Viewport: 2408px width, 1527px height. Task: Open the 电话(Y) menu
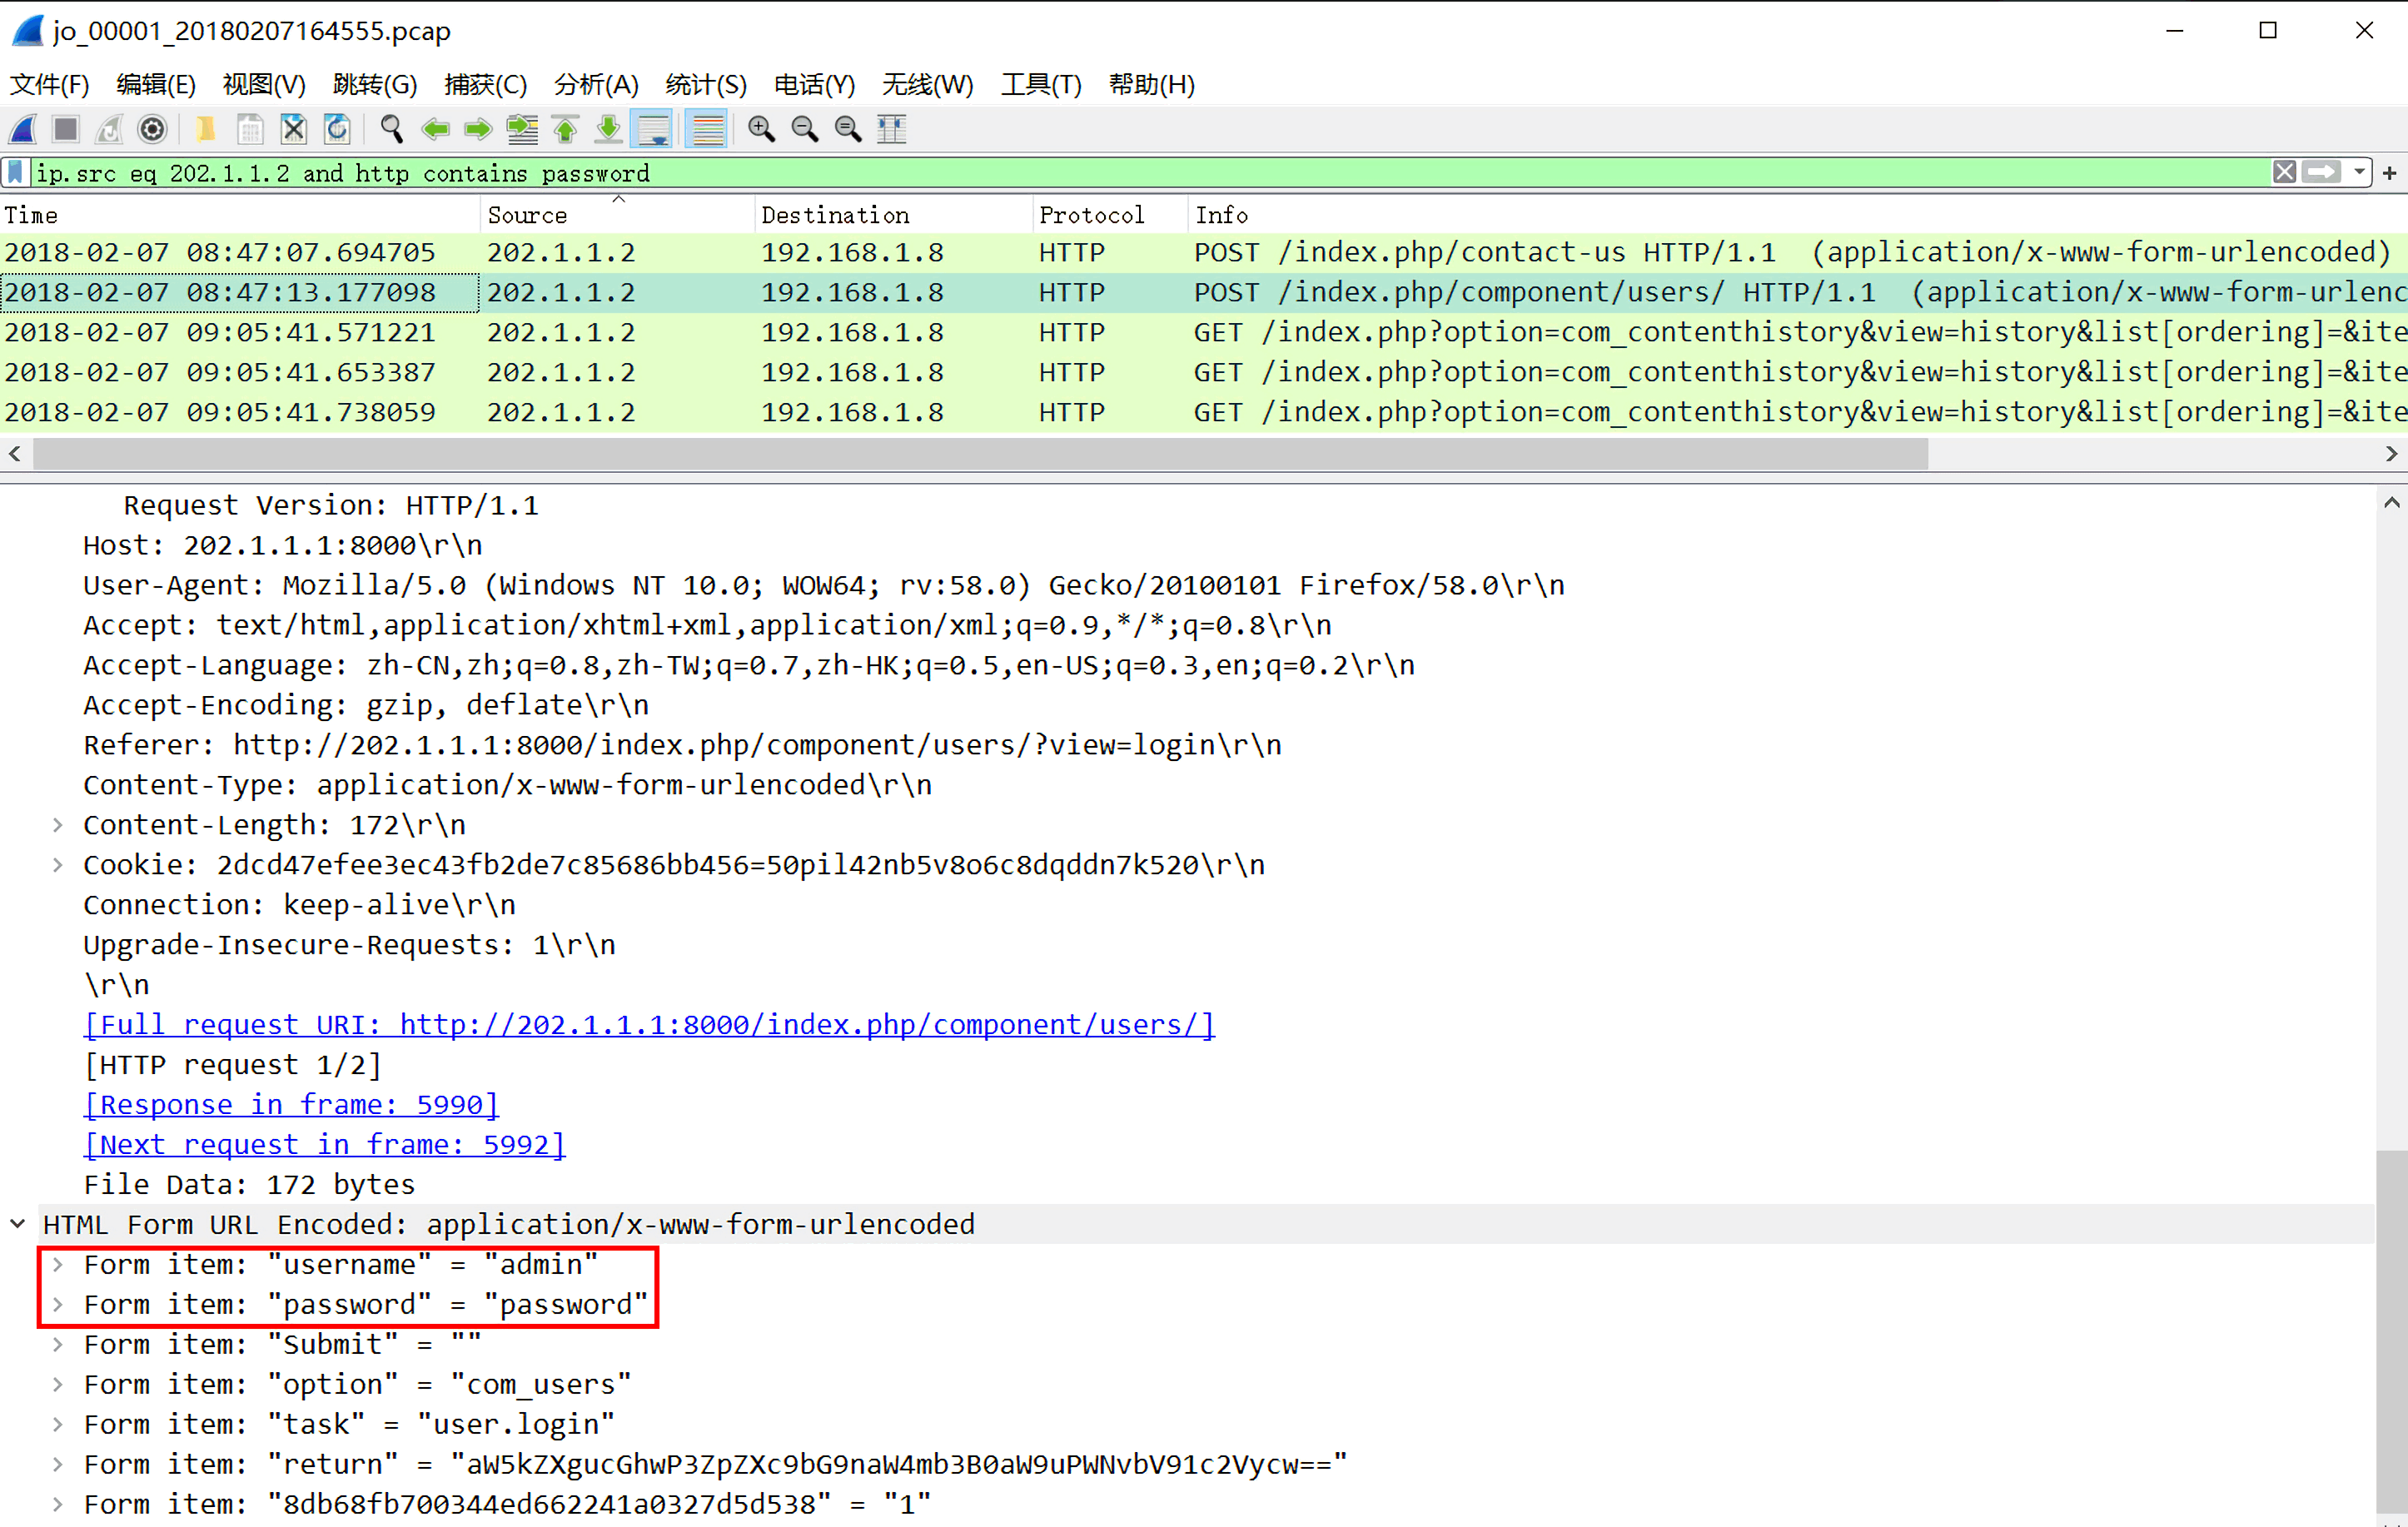[814, 85]
